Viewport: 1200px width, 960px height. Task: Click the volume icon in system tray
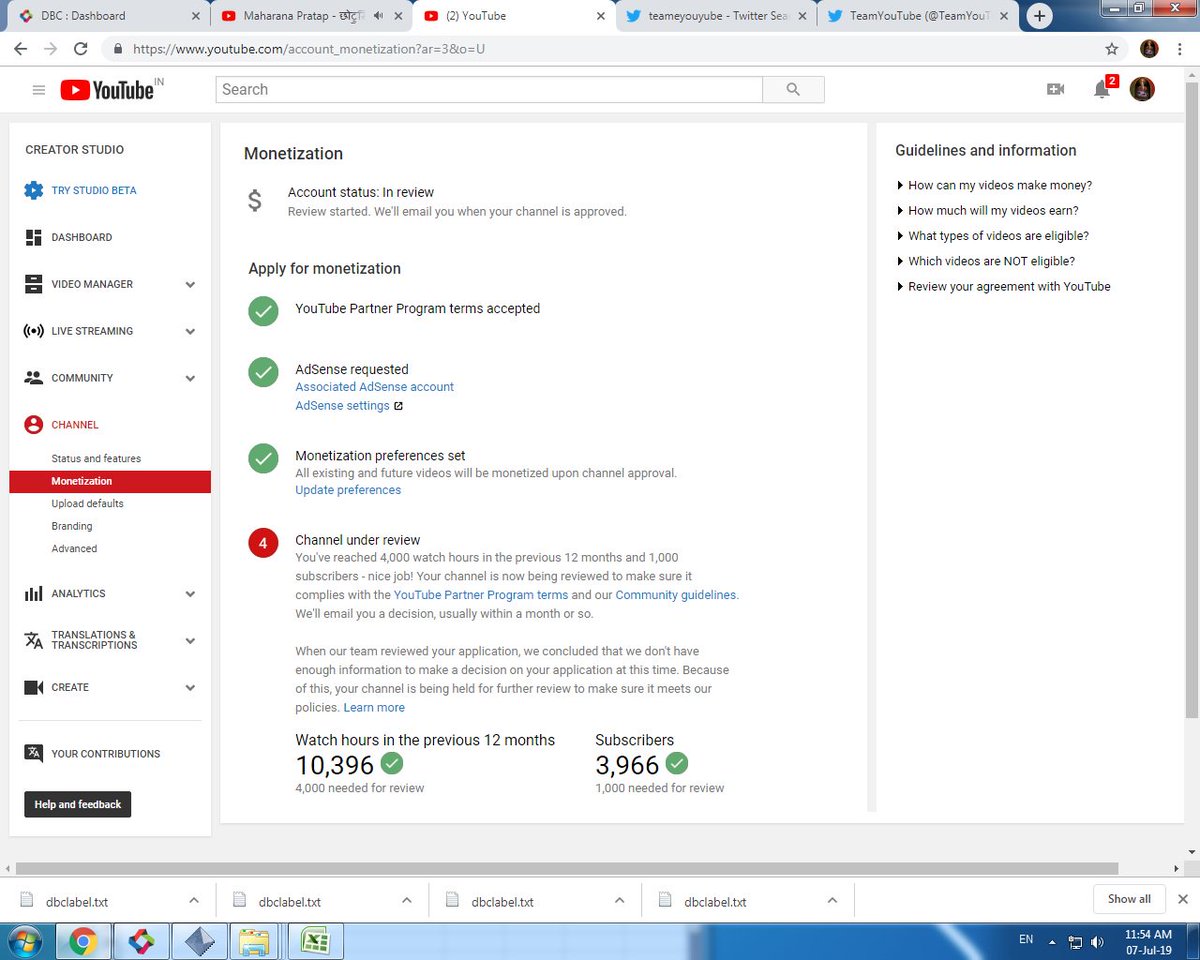(x=1098, y=941)
